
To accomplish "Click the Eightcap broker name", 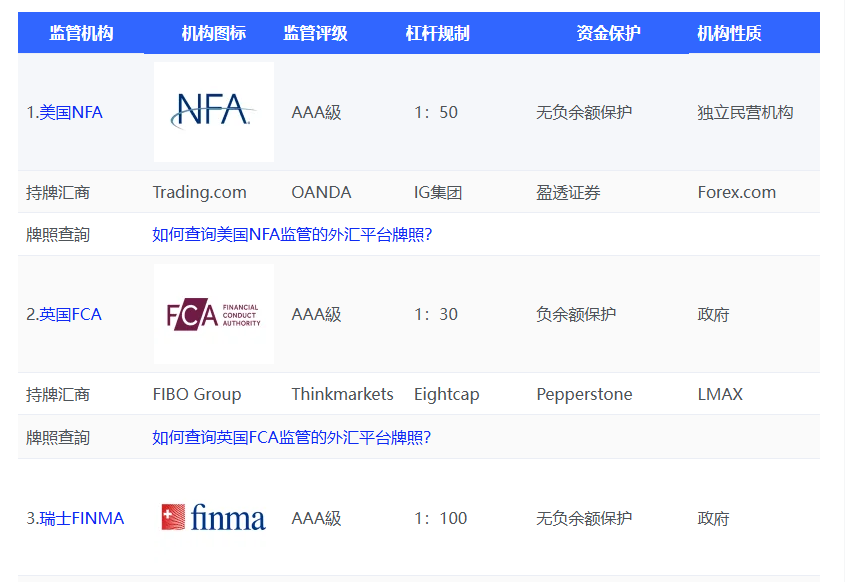I will click(446, 394).
